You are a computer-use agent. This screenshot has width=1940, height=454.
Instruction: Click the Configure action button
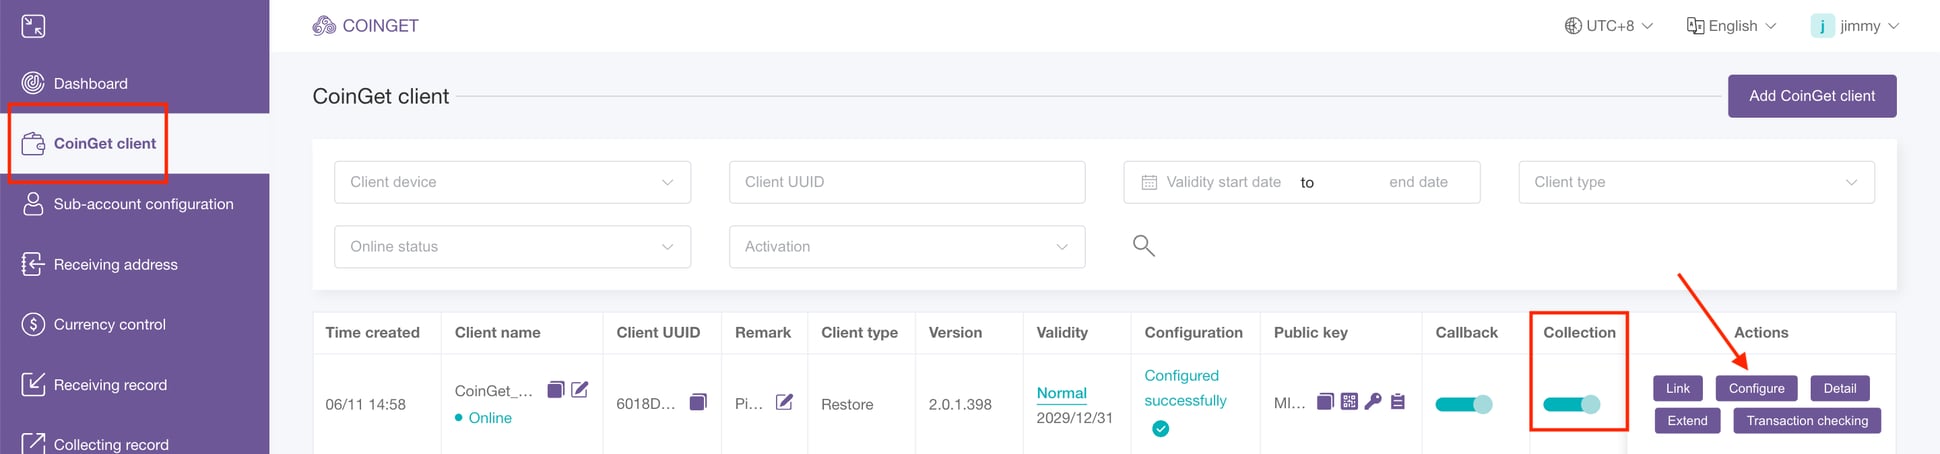point(1756,389)
